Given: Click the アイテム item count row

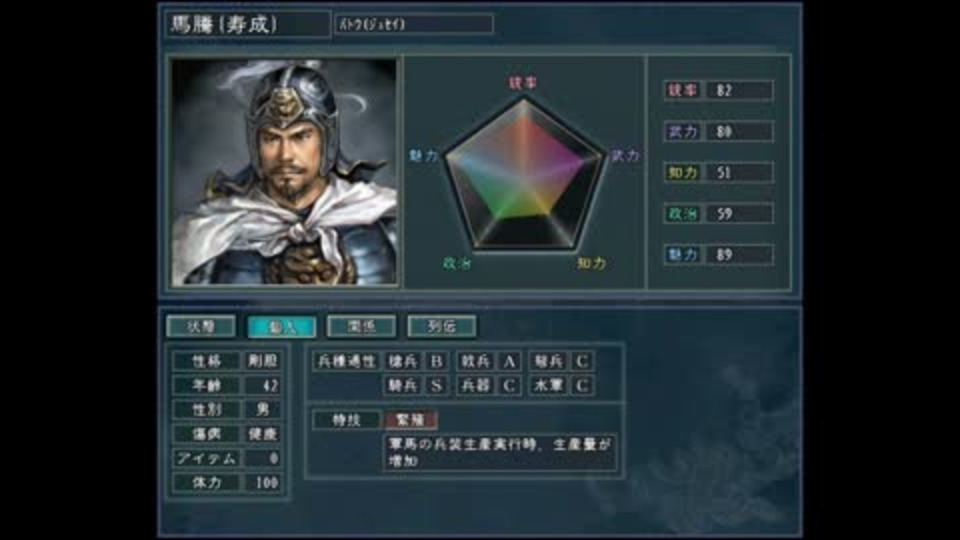Looking at the screenshot, I should [227, 458].
